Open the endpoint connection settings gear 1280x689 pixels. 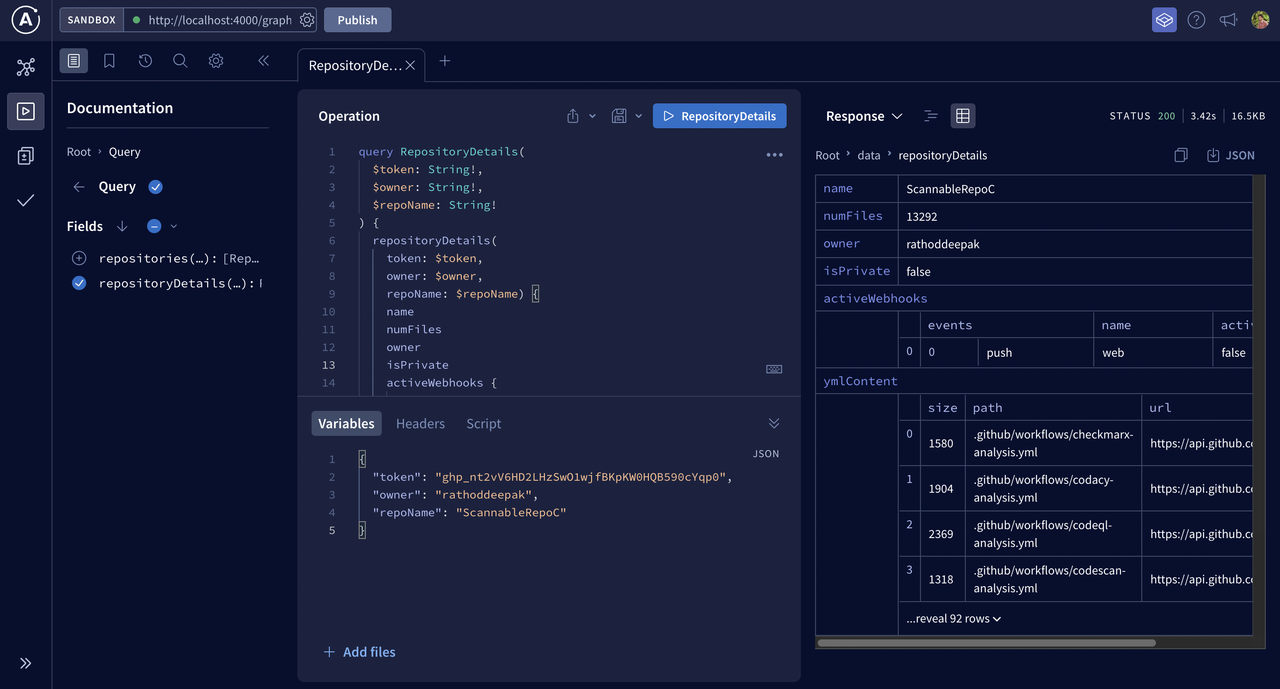(307, 20)
